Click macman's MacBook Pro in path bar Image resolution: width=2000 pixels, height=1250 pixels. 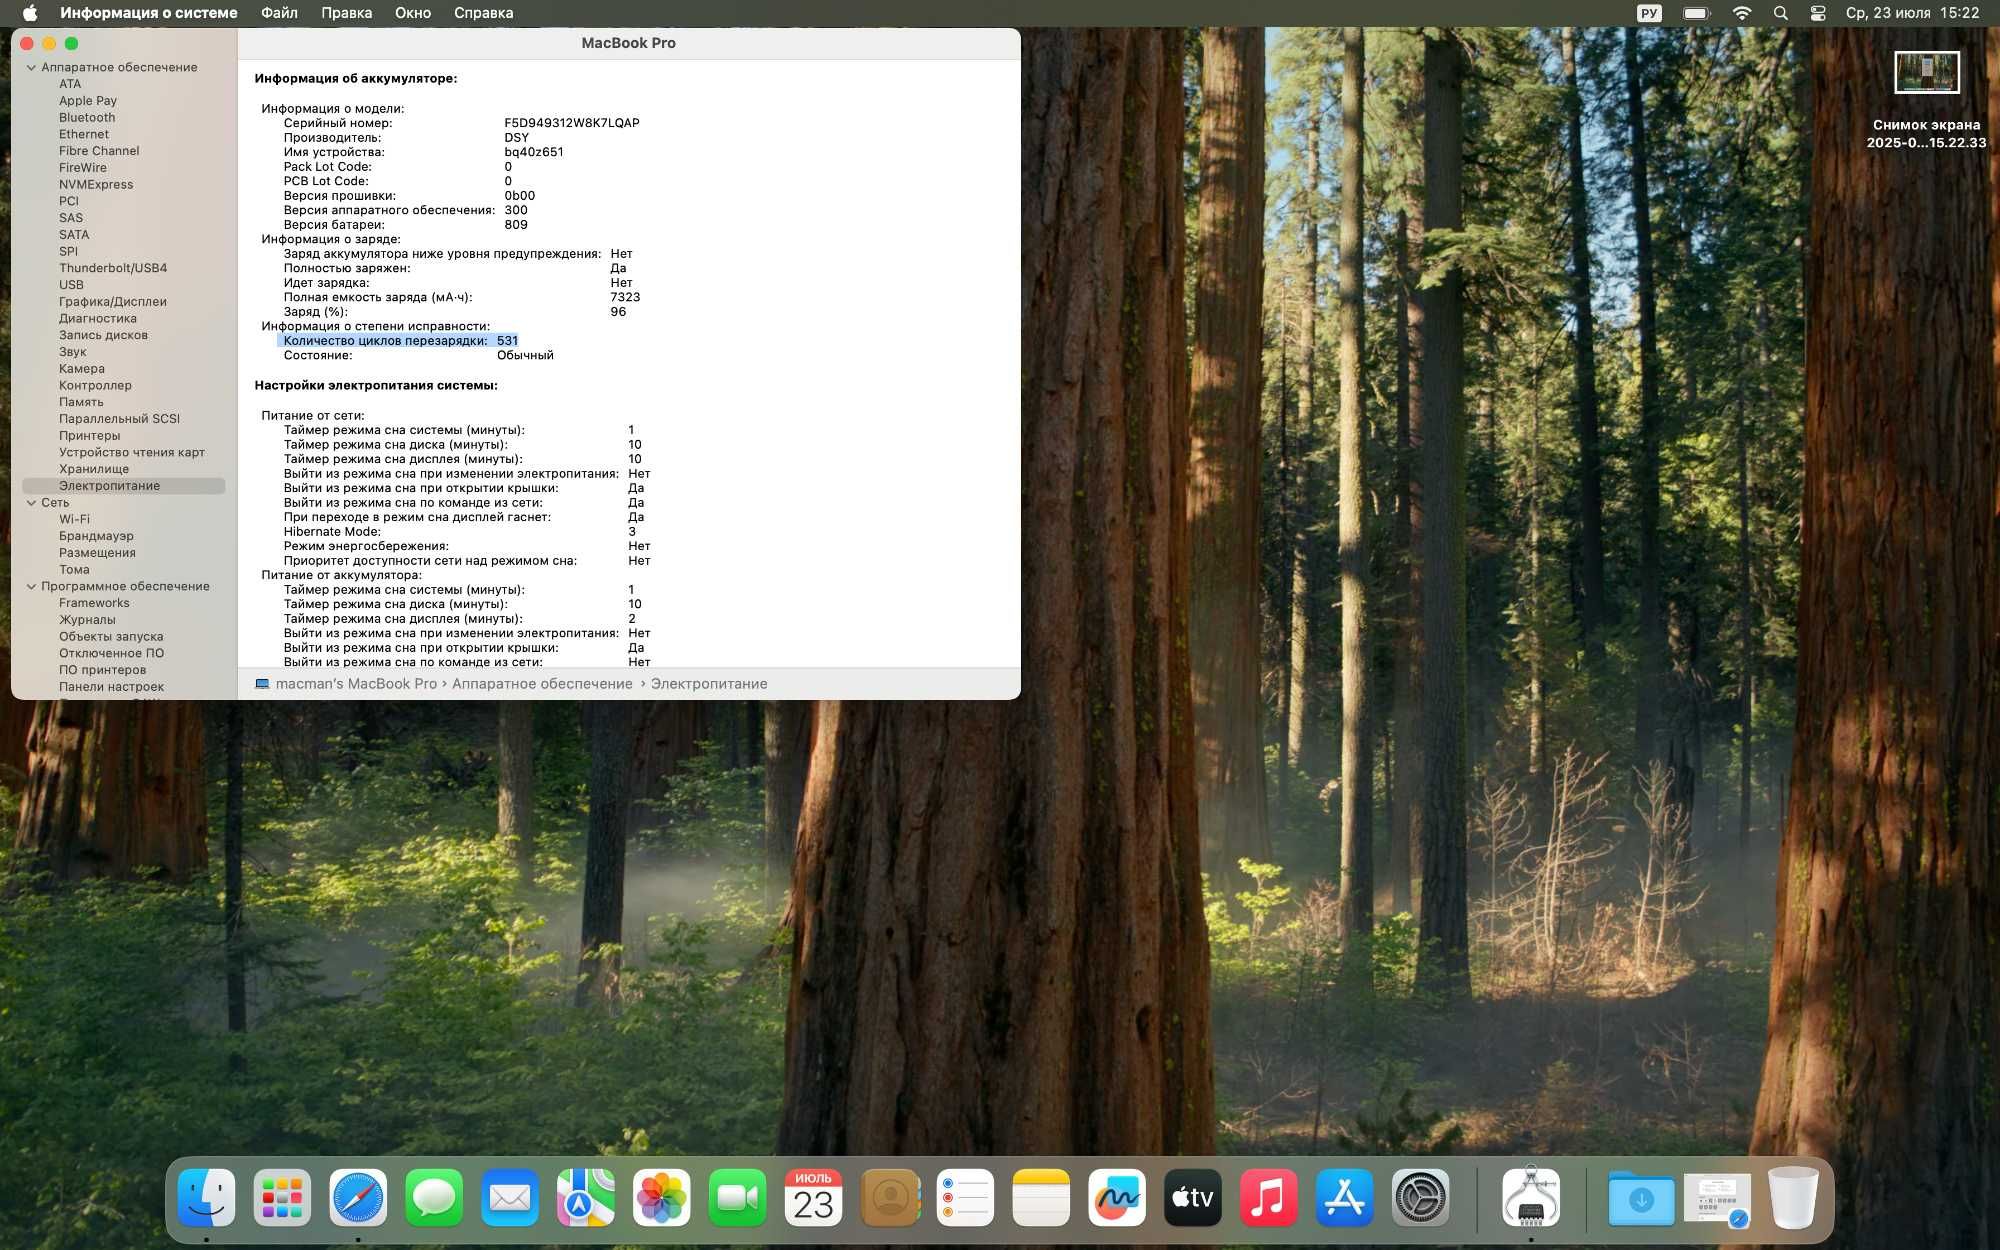(x=356, y=684)
